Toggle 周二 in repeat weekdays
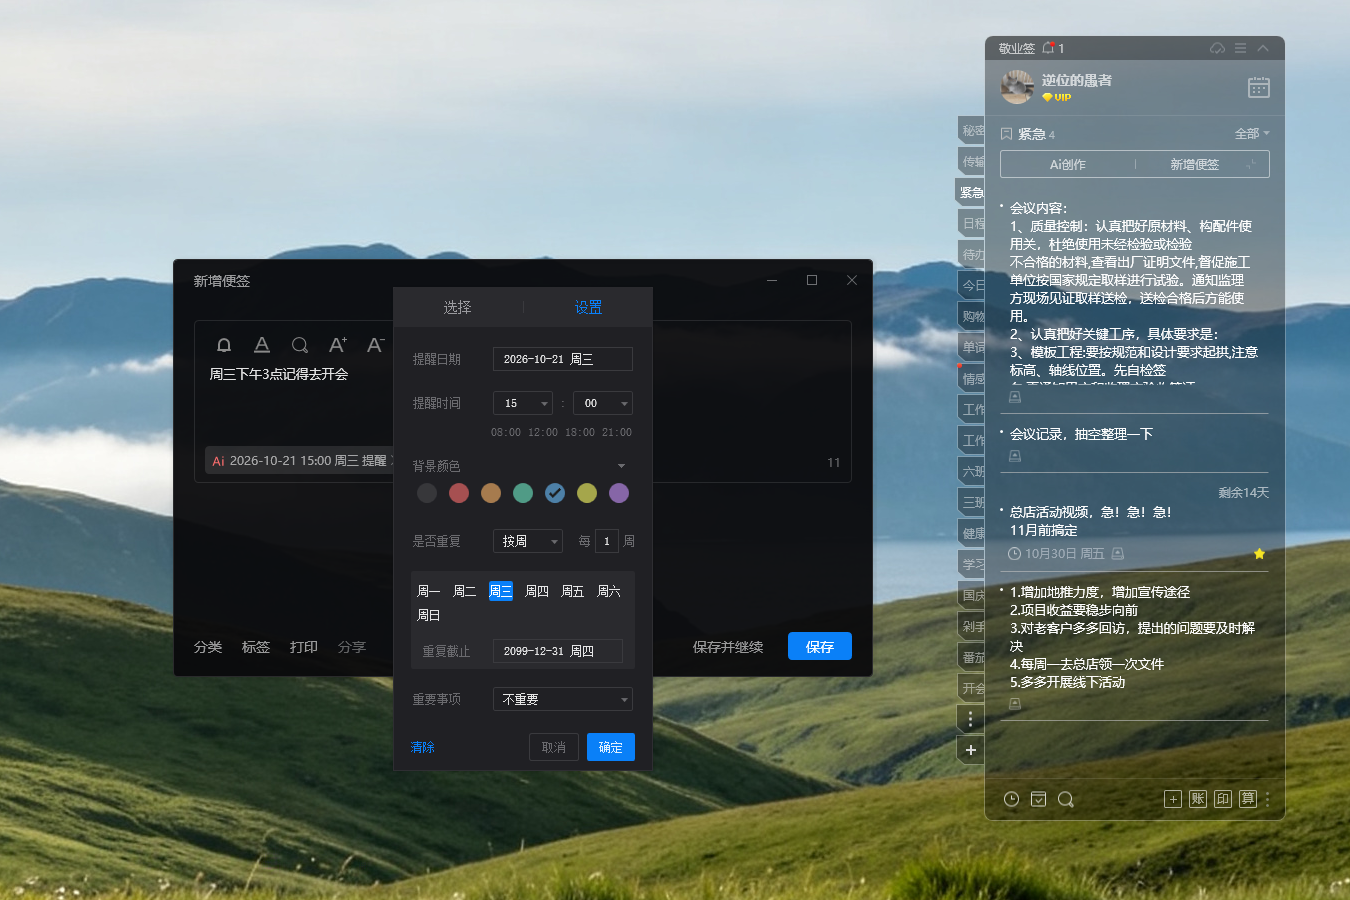 point(464,591)
